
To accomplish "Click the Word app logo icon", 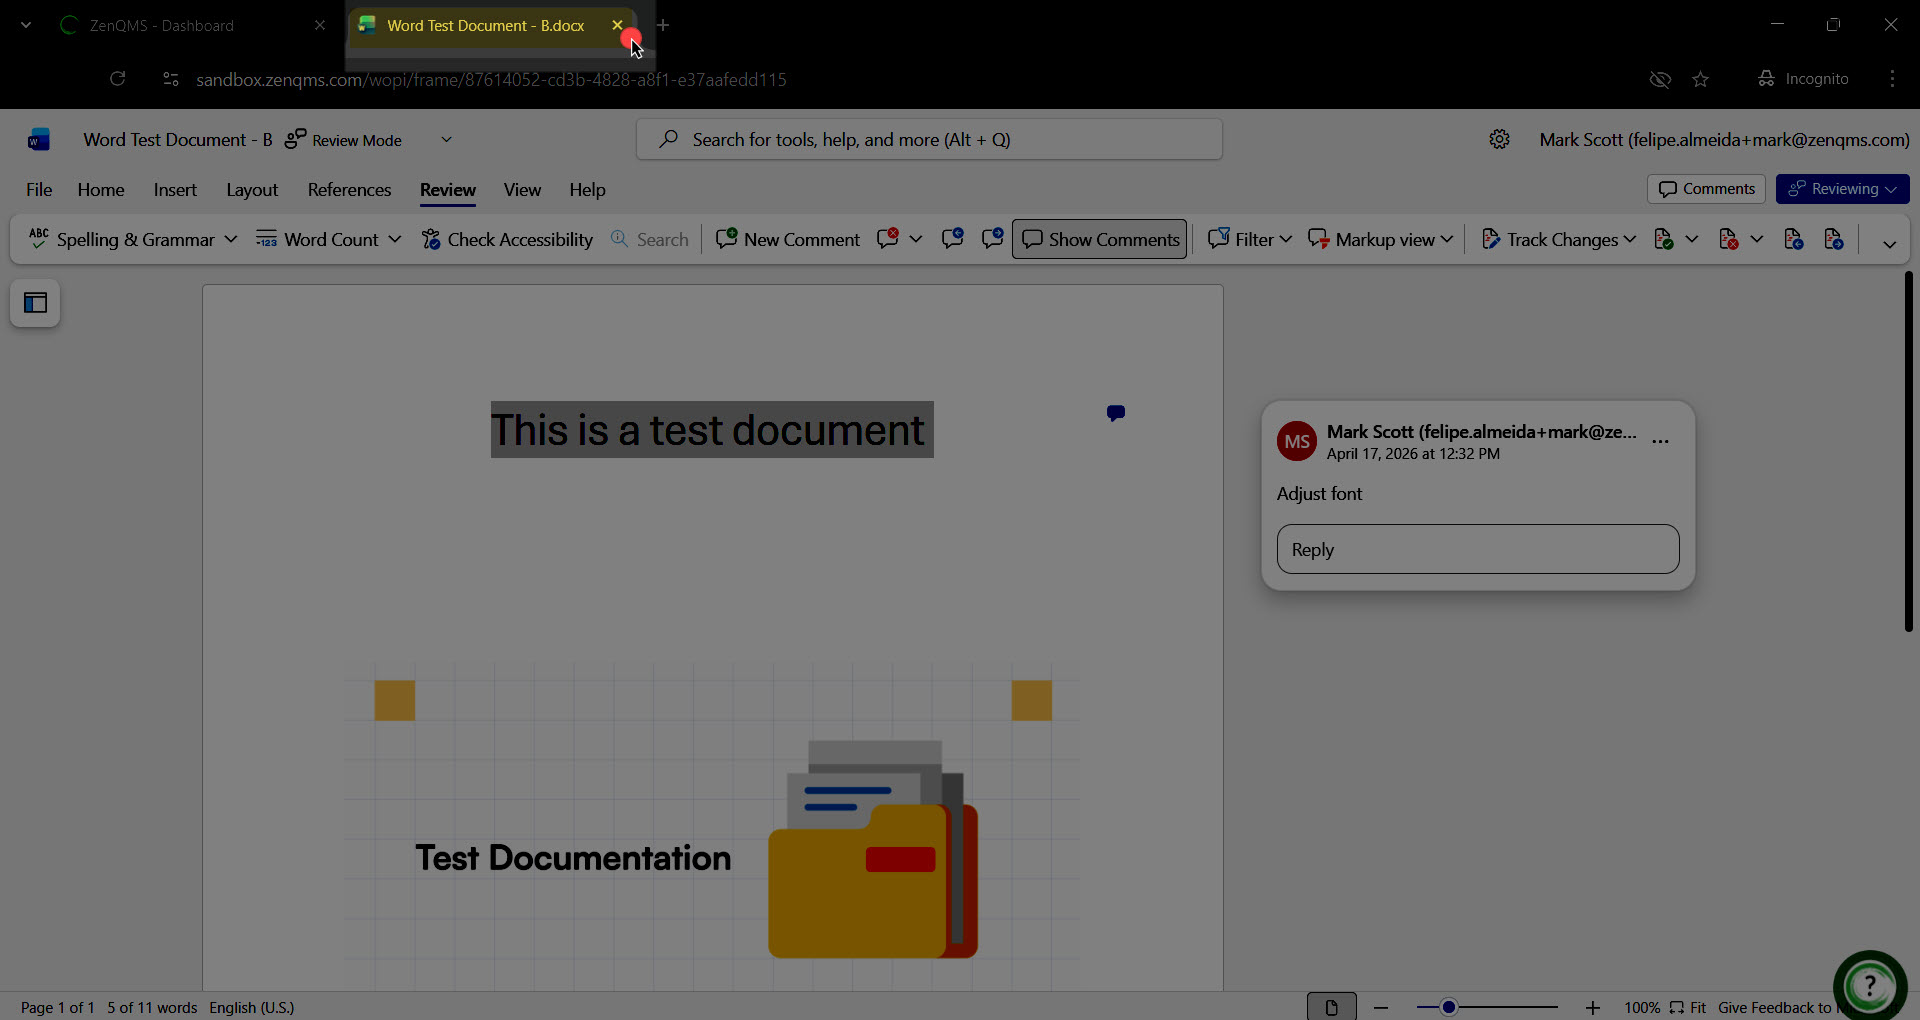I will point(39,140).
